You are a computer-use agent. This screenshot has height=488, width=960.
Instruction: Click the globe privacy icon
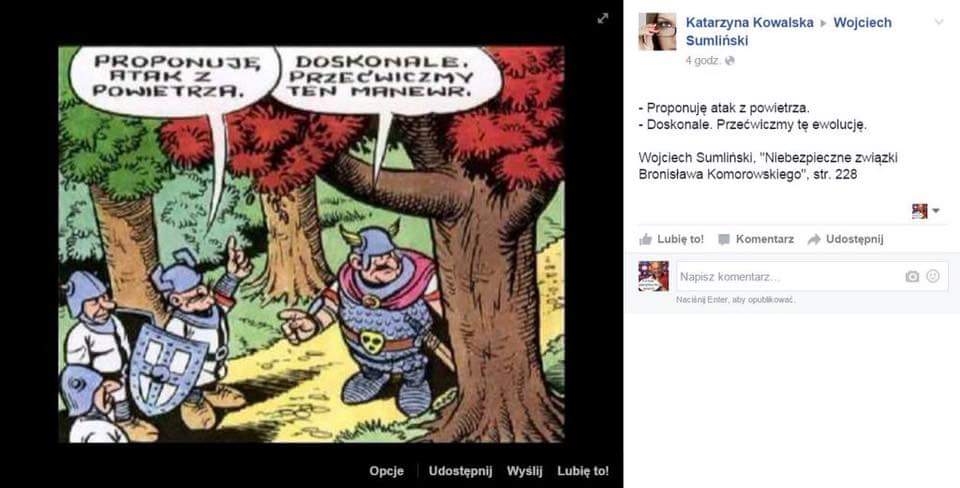(x=729, y=61)
